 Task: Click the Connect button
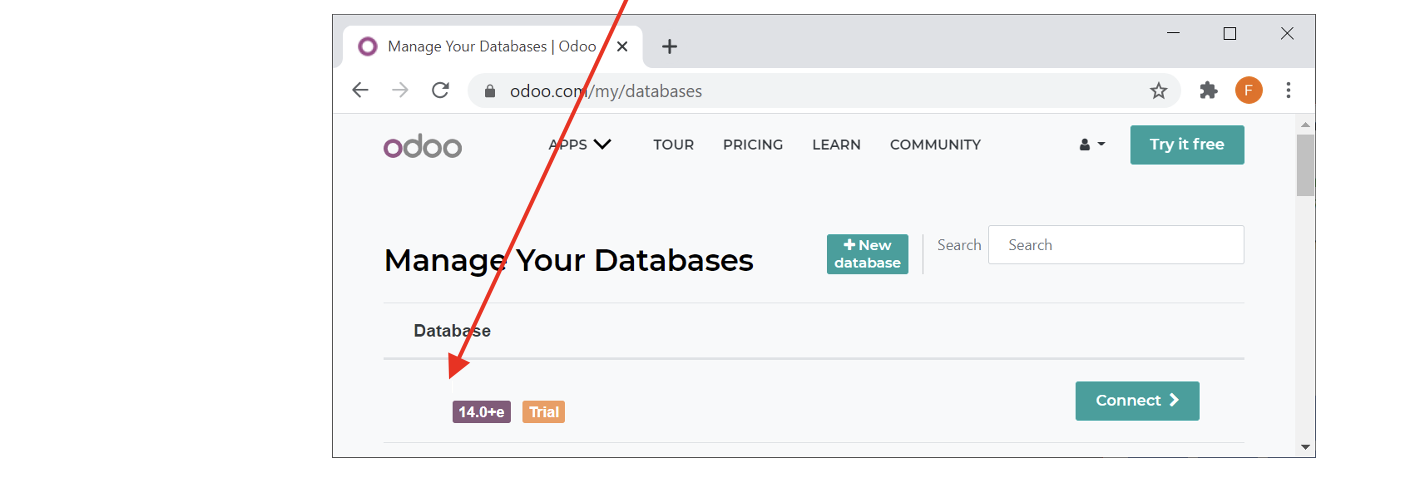pyautogui.click(x=1137, y=401)
